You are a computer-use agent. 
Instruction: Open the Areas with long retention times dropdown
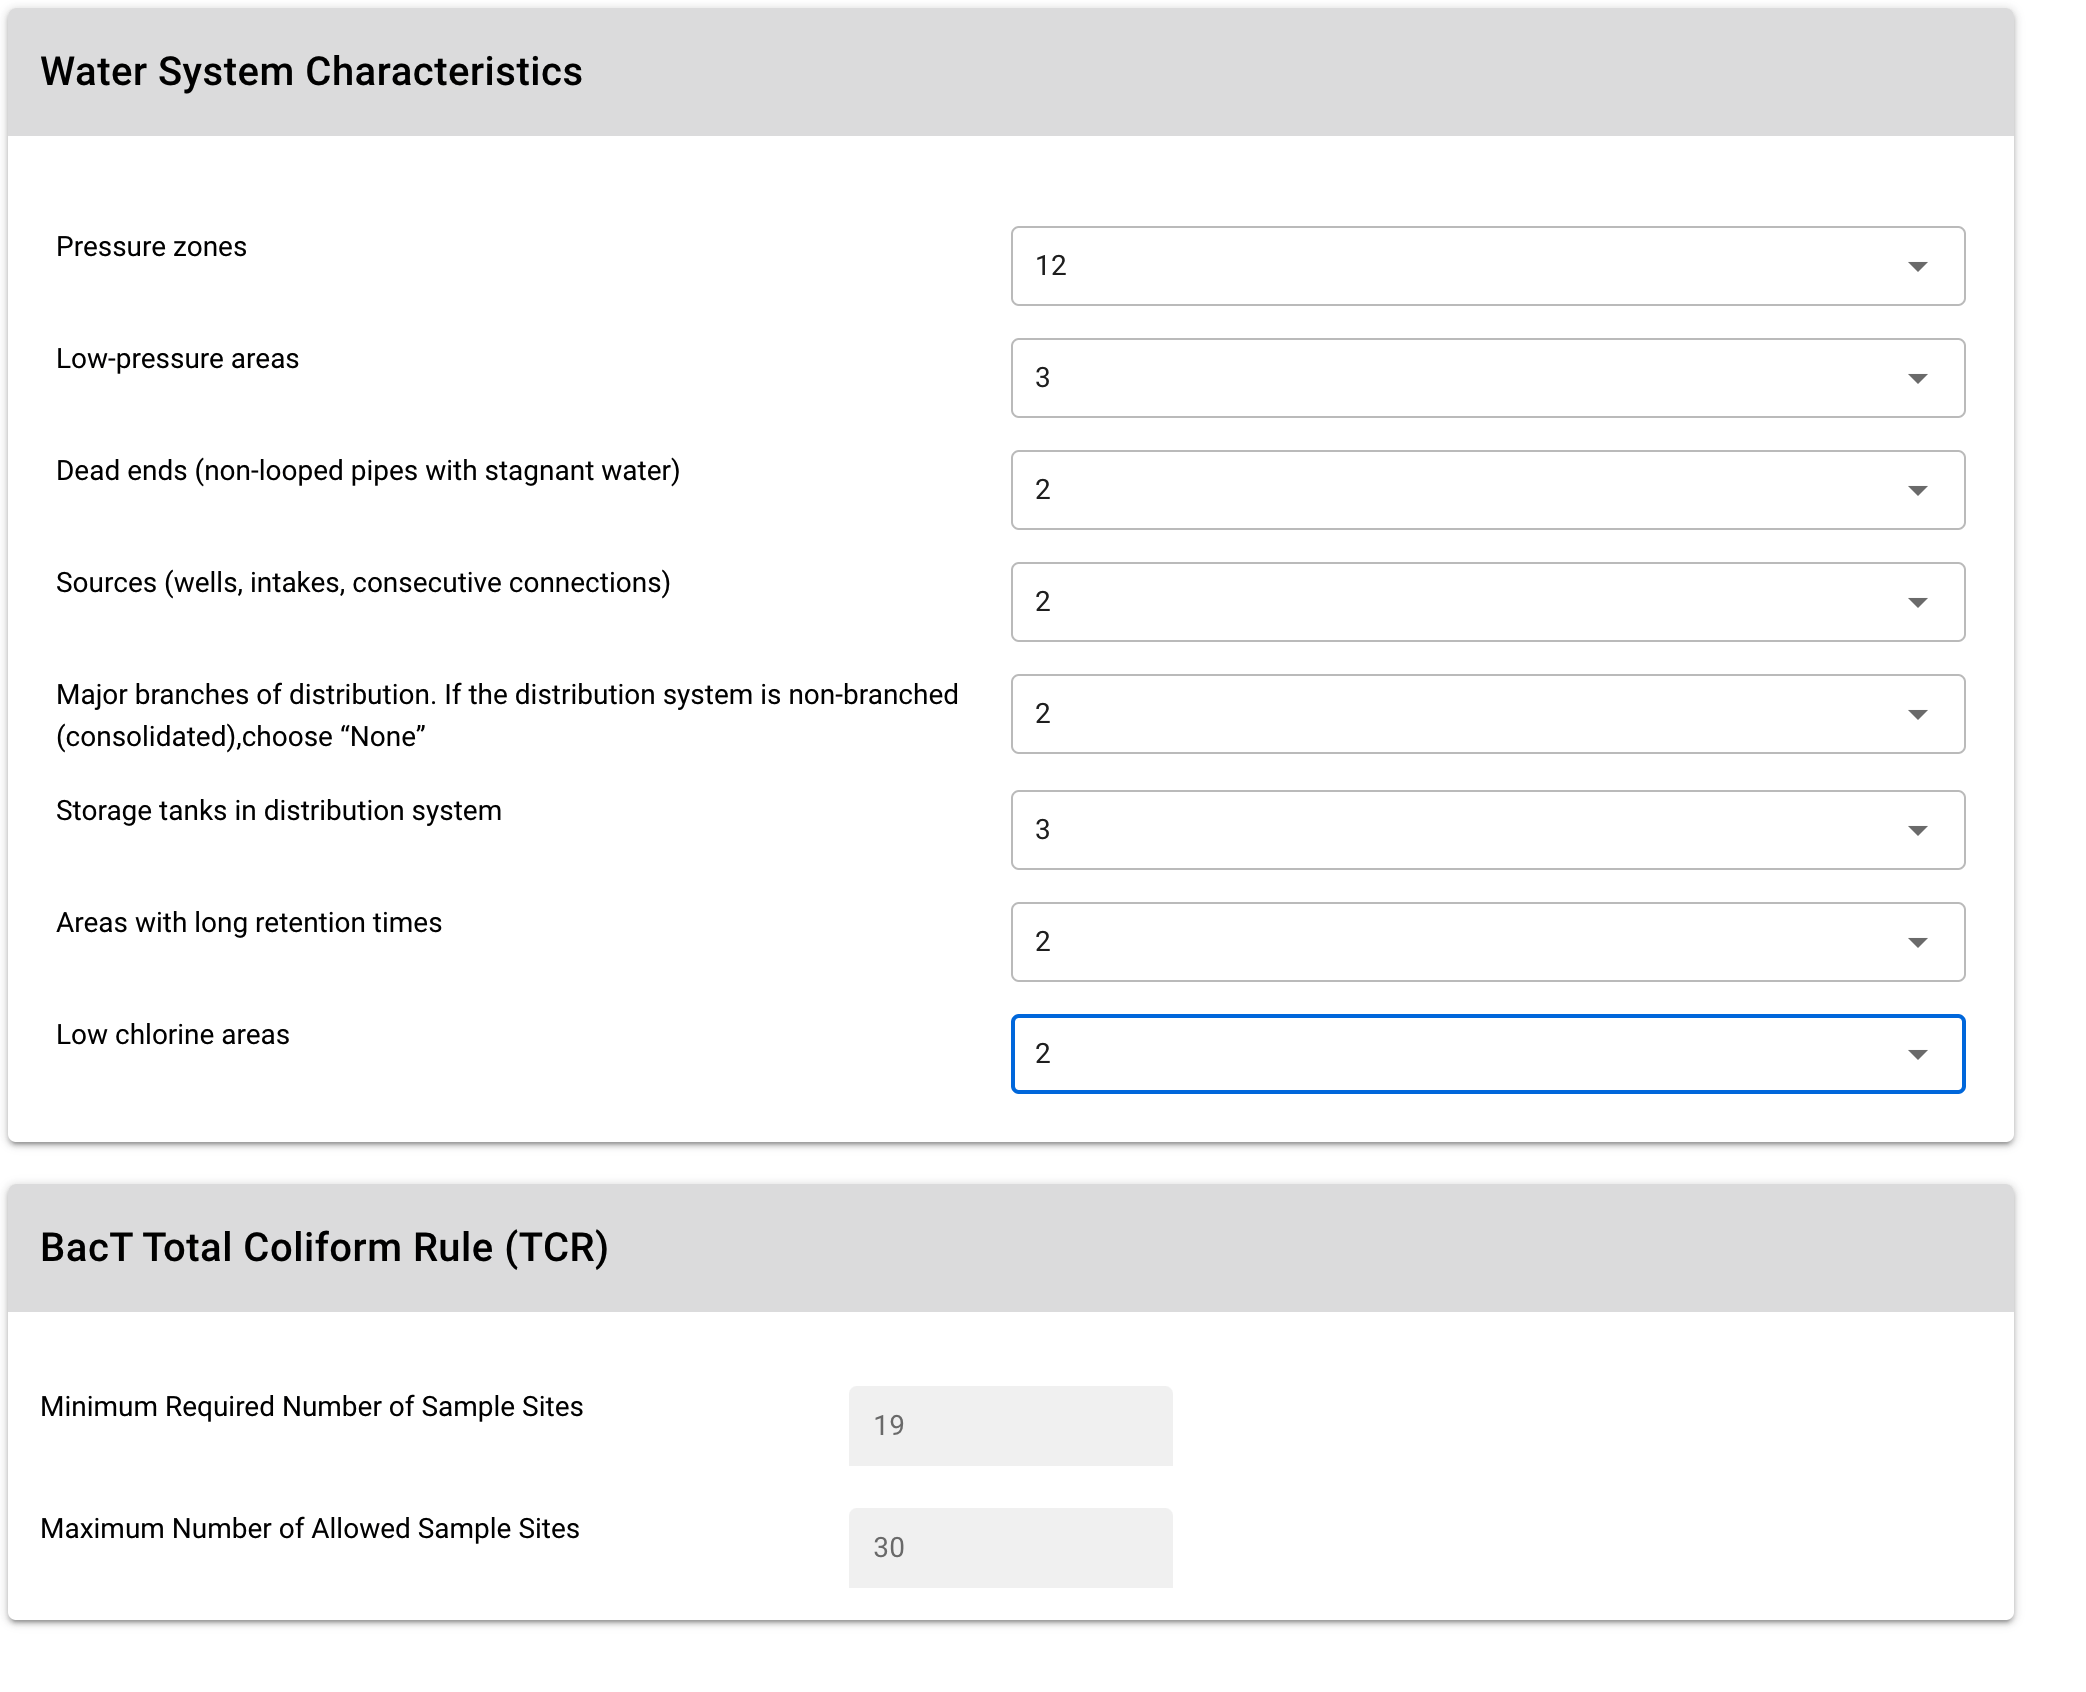[x=1487, y=942]
